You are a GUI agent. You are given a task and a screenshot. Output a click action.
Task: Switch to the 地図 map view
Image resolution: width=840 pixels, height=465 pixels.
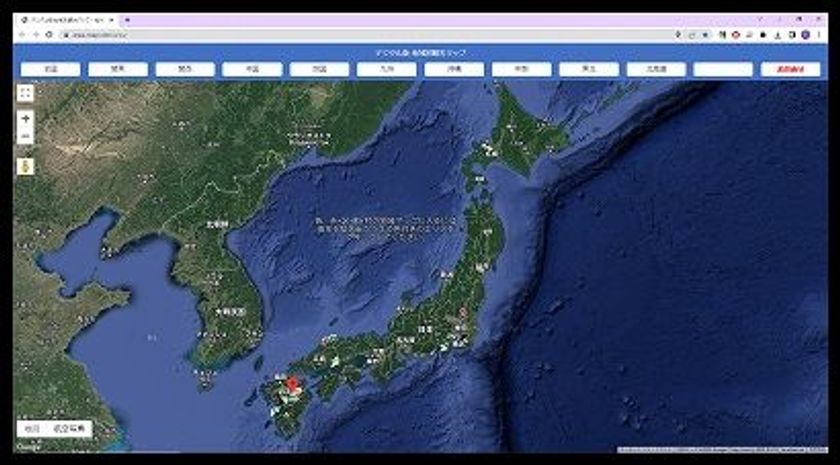pos(33,429)
